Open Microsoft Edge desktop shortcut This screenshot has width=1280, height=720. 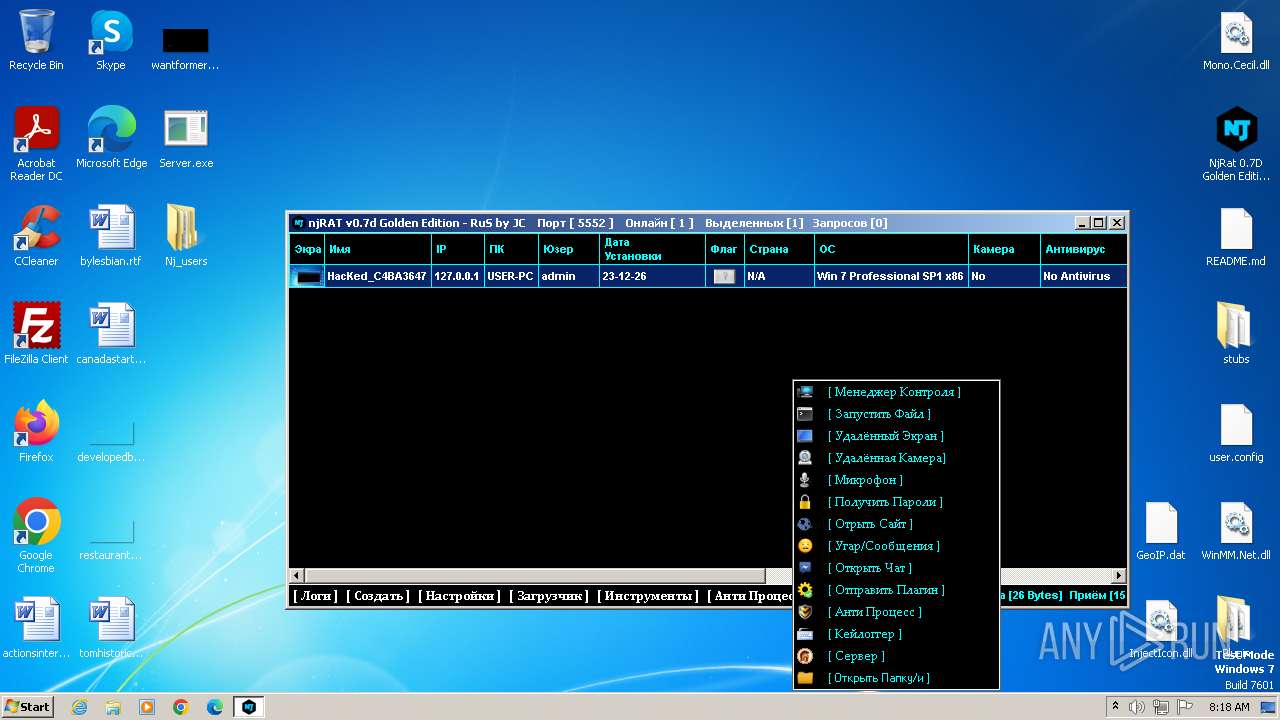[111, 138]
